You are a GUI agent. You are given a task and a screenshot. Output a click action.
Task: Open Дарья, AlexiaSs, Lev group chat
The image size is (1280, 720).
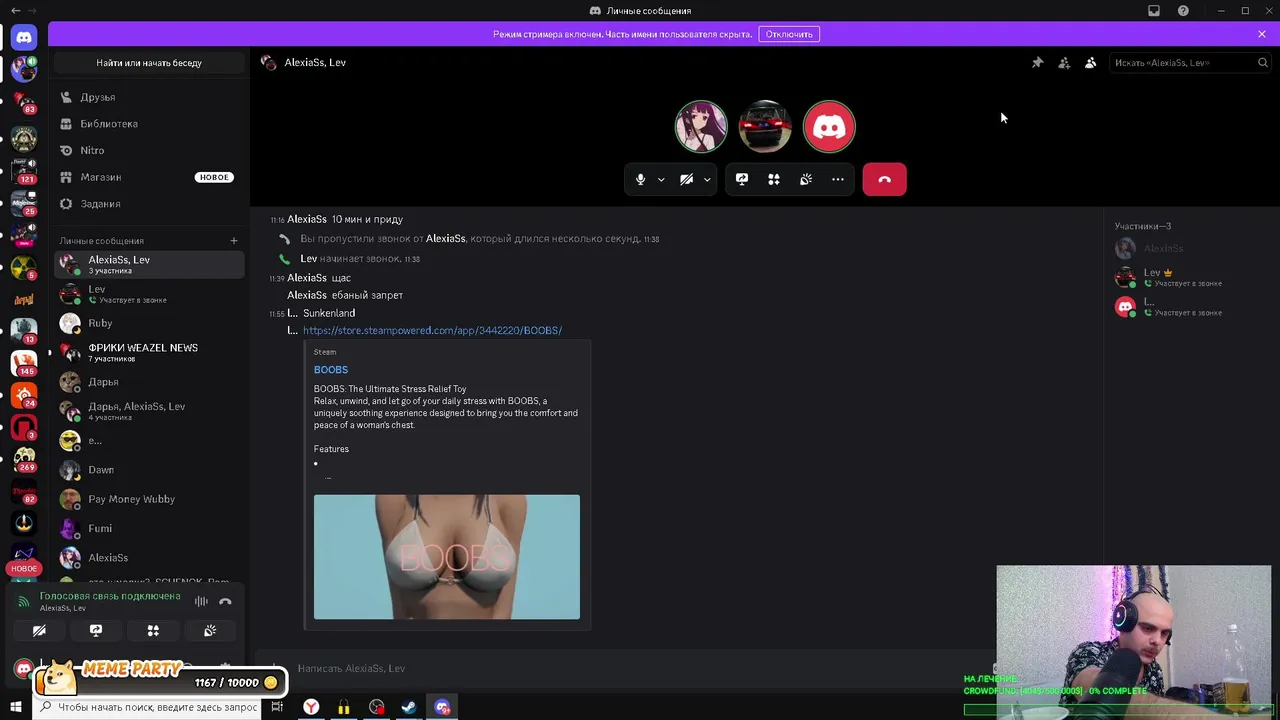click(149, 411)
